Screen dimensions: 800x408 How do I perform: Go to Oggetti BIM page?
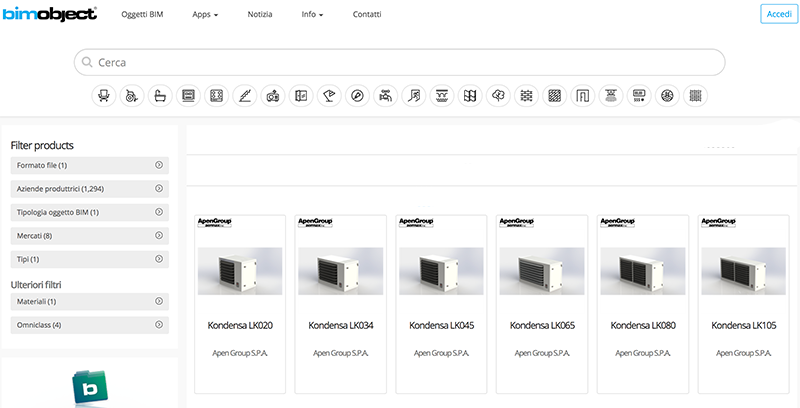[x=142, y=14]
